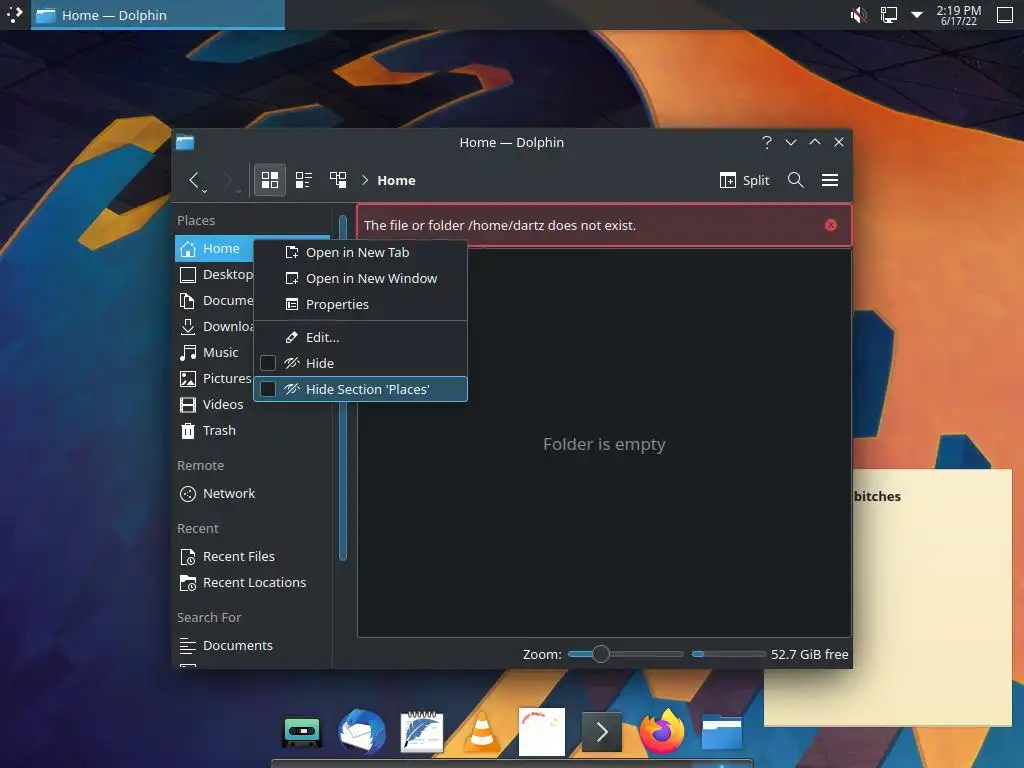
Task: Click the Home breadcrumb
Action: (396, 180)
